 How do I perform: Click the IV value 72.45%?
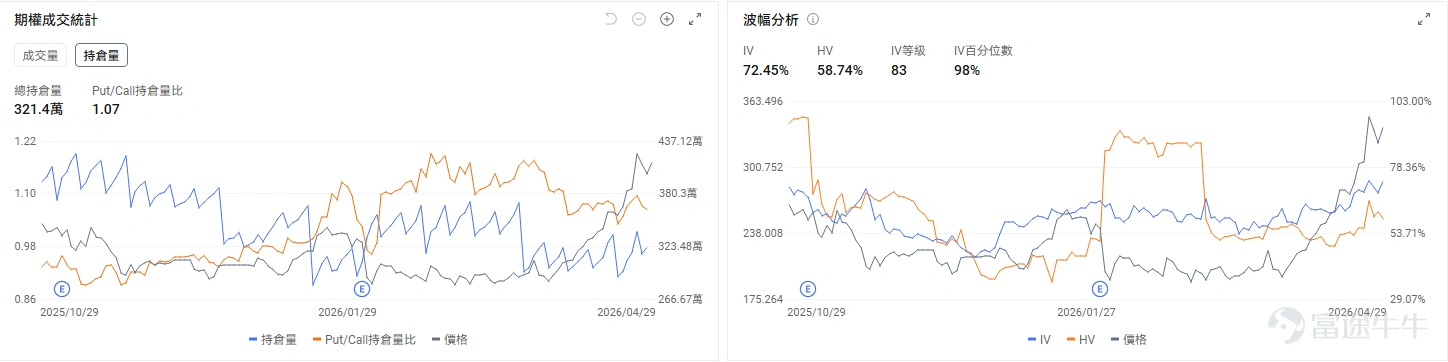(x=766, y=70)
